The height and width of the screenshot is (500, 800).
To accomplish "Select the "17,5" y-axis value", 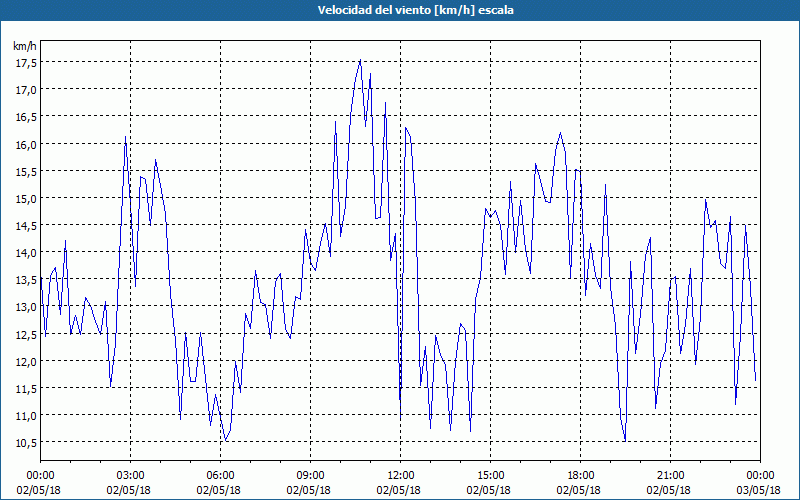I will pos(26,62).
